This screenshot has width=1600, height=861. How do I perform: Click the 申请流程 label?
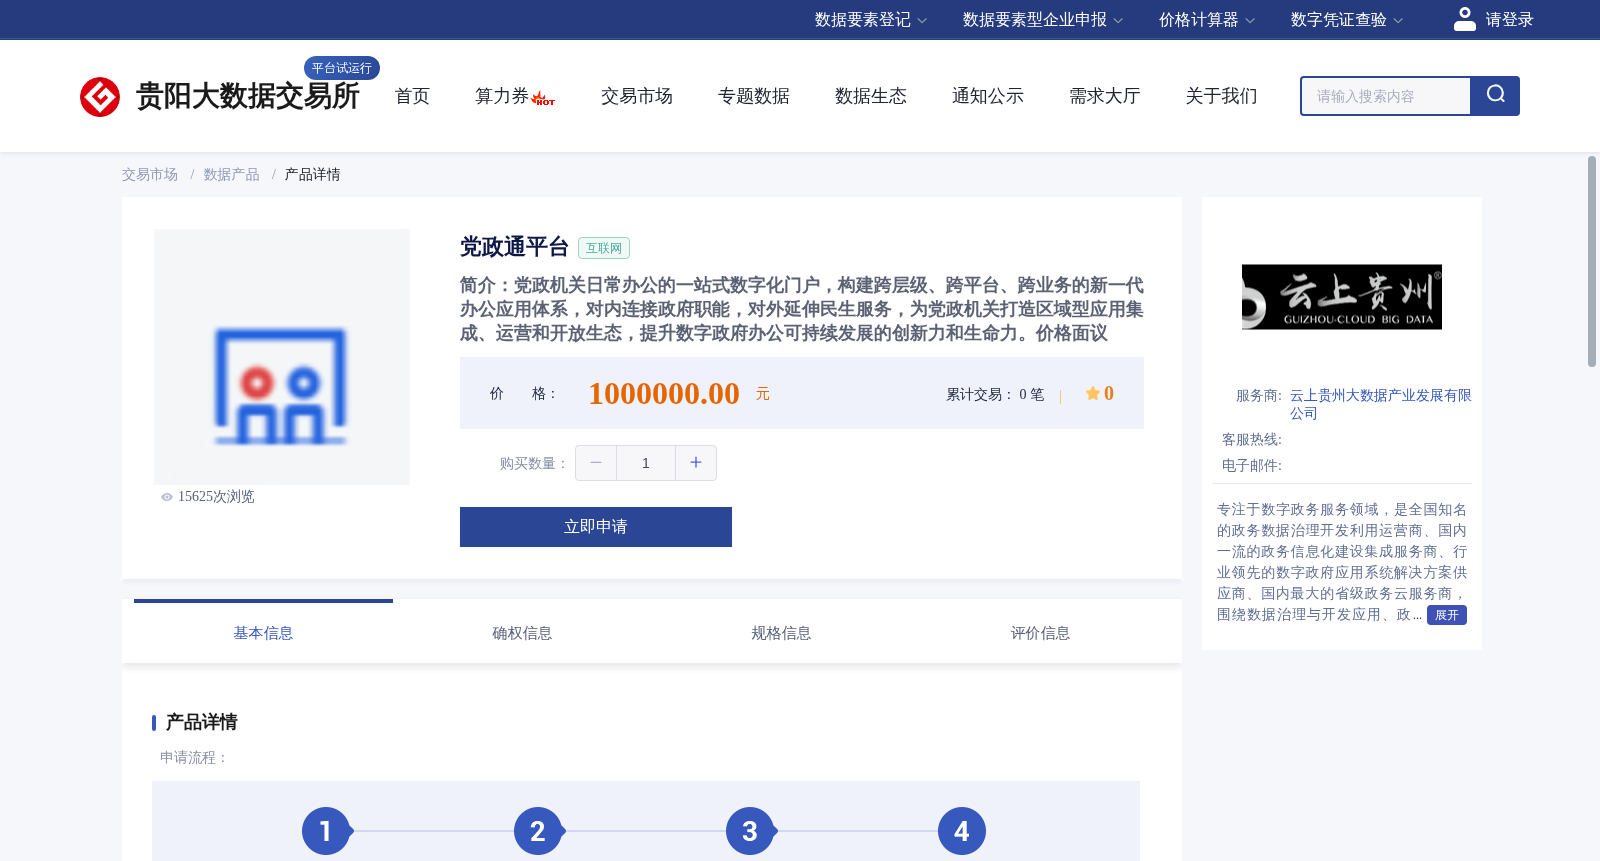[195, 758]
